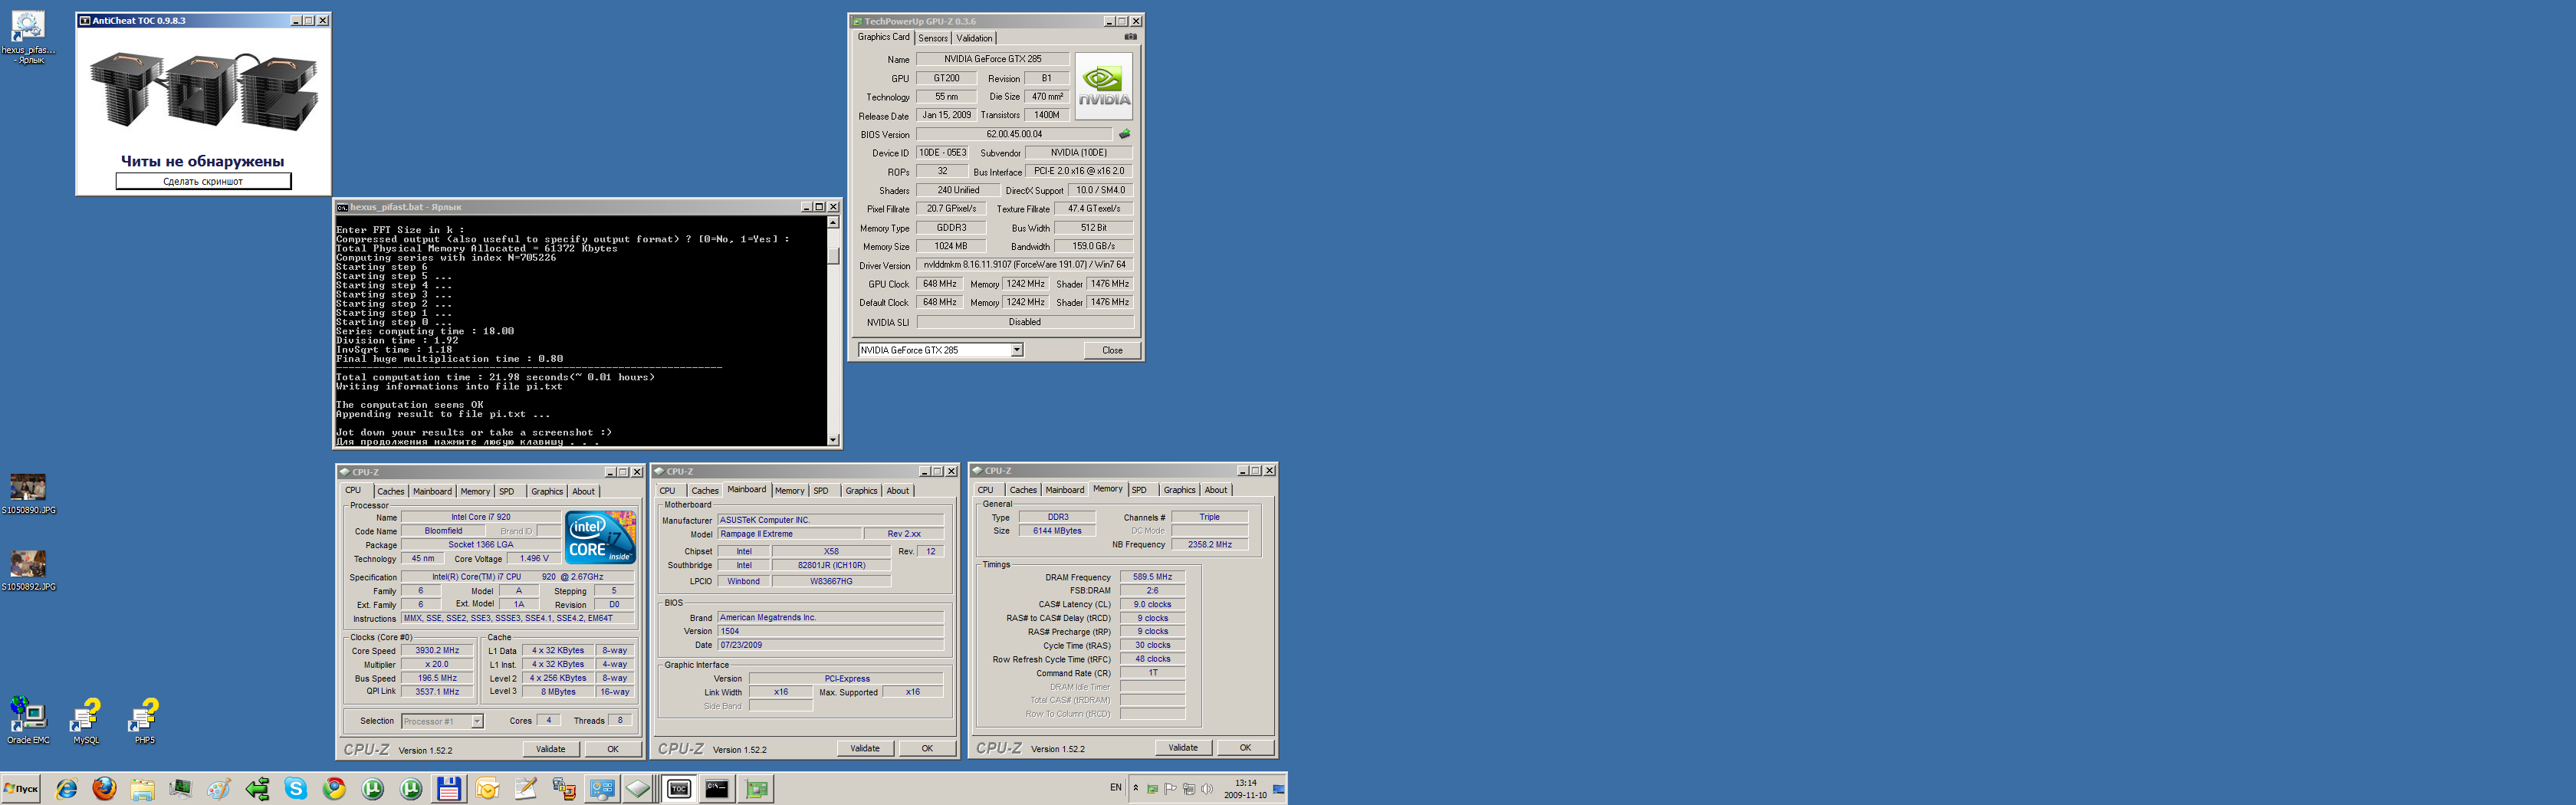Click the blue floppy disk taskbar icon
Viewport: 2576px width, 805px height.
[x=449, y=789]
